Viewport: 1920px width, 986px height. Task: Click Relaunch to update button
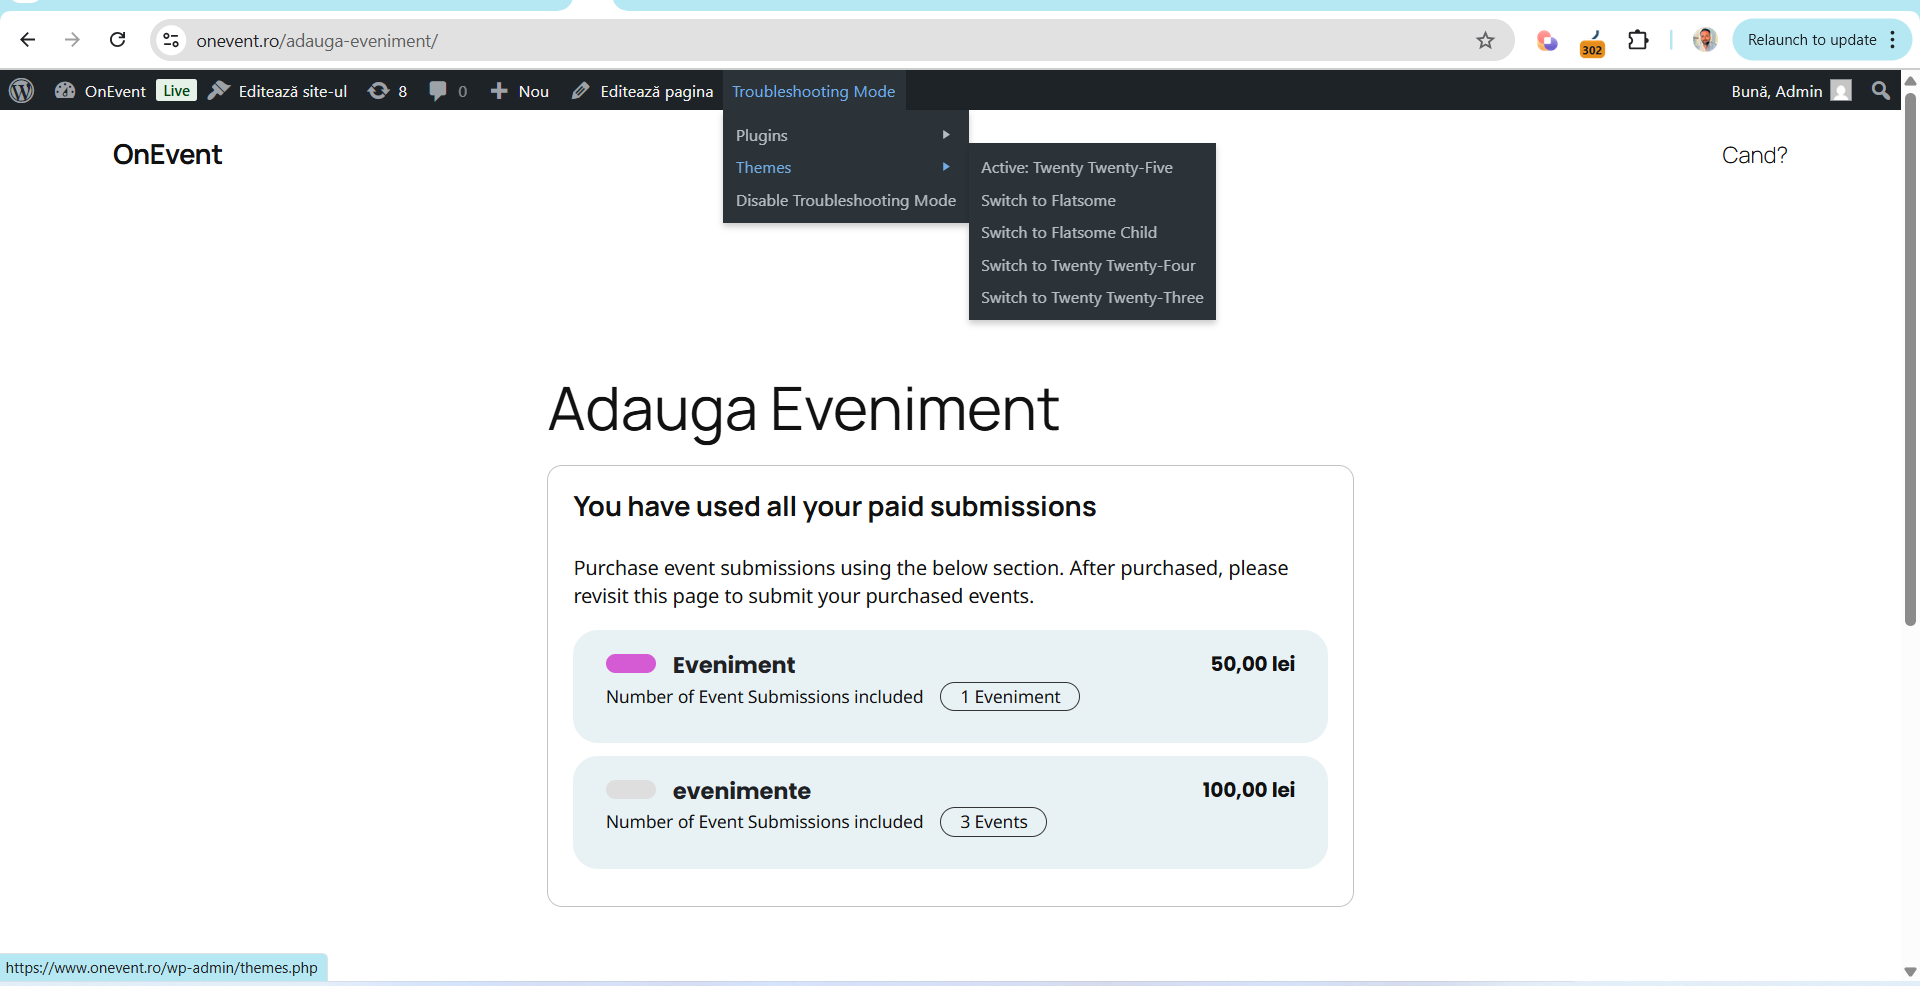point(1811,40)
